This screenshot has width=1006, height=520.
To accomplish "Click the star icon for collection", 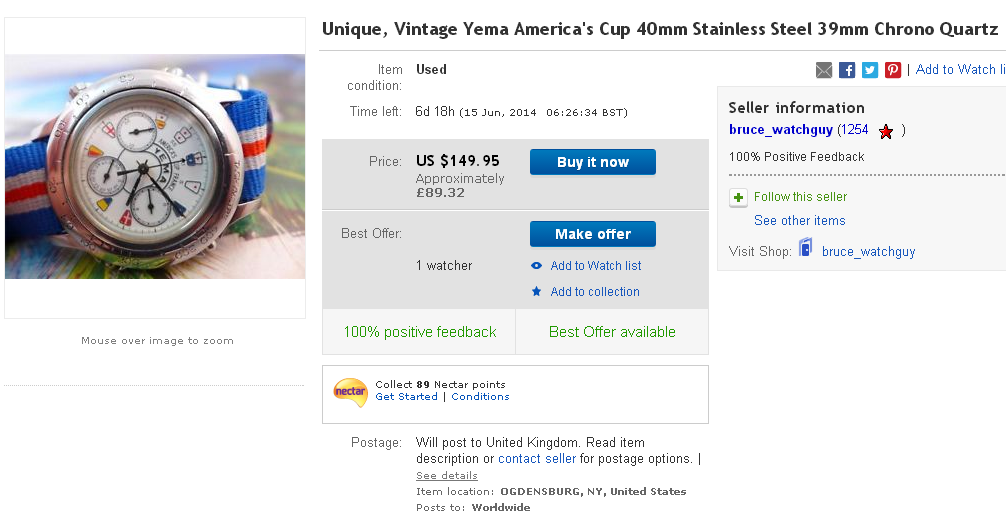I will 537,292.
